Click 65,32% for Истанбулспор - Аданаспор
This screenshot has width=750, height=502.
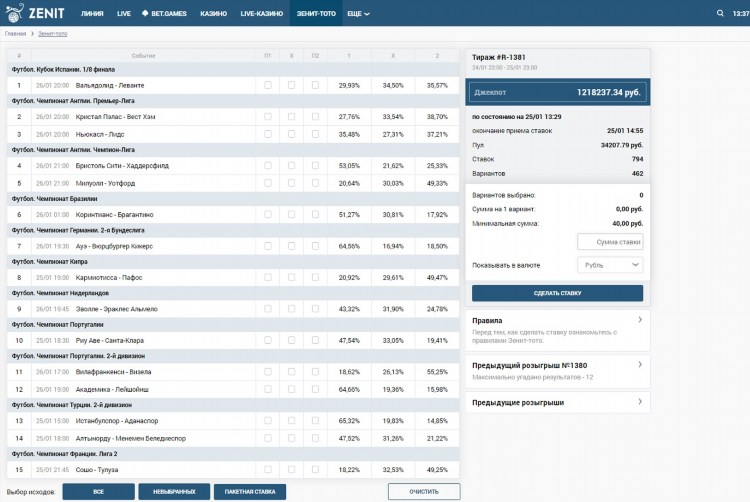349,421
